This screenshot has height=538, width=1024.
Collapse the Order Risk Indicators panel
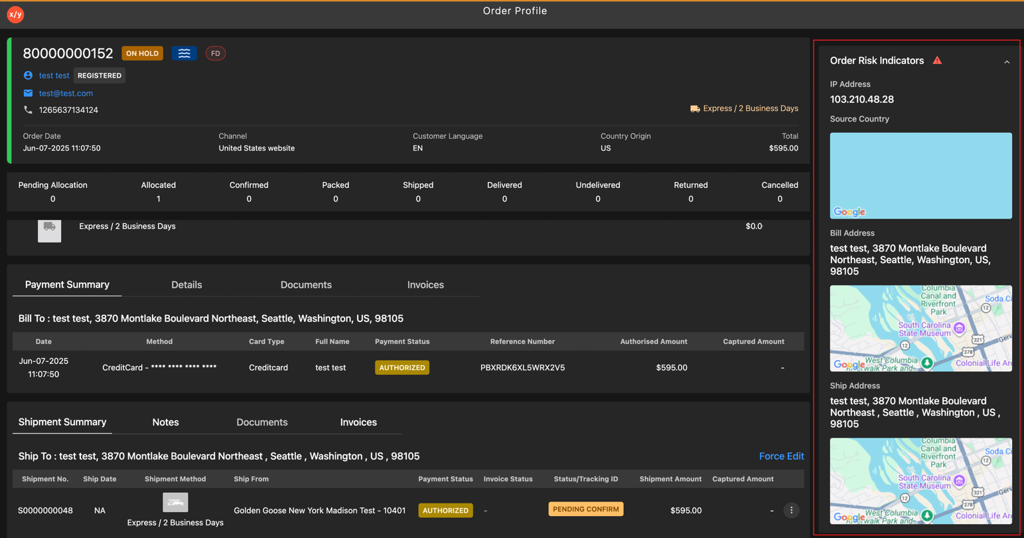(x=1007, y=62)
